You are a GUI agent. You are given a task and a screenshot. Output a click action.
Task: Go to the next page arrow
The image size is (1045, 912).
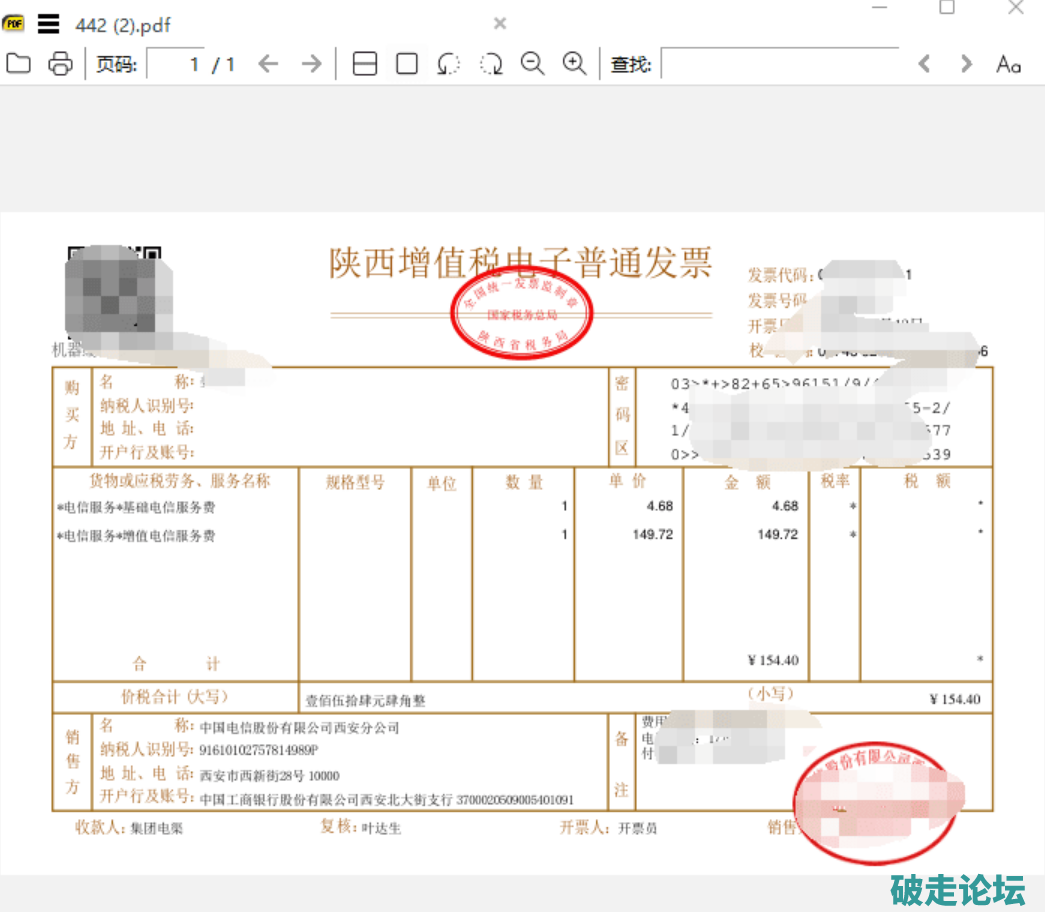pyautogui.click(x=312, y=64)
